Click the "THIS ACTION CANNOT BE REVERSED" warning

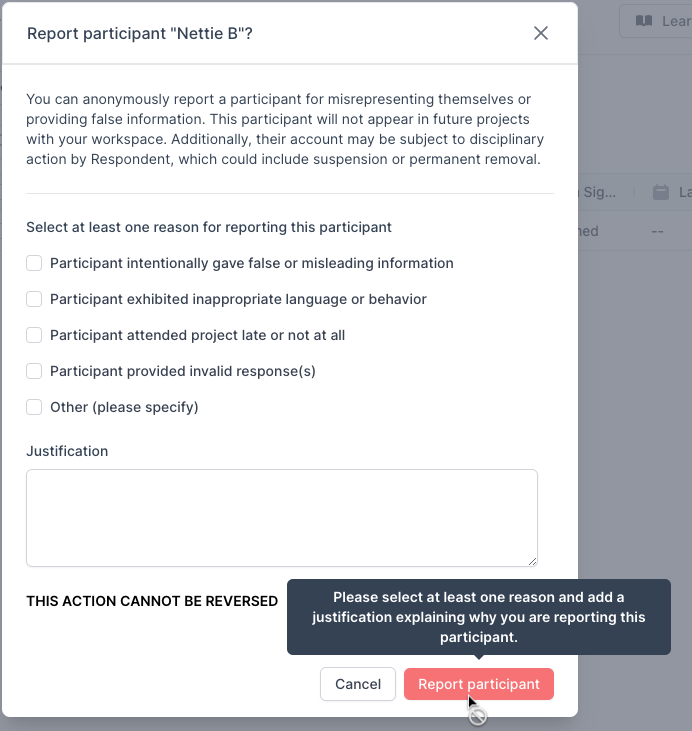(152, 601)
